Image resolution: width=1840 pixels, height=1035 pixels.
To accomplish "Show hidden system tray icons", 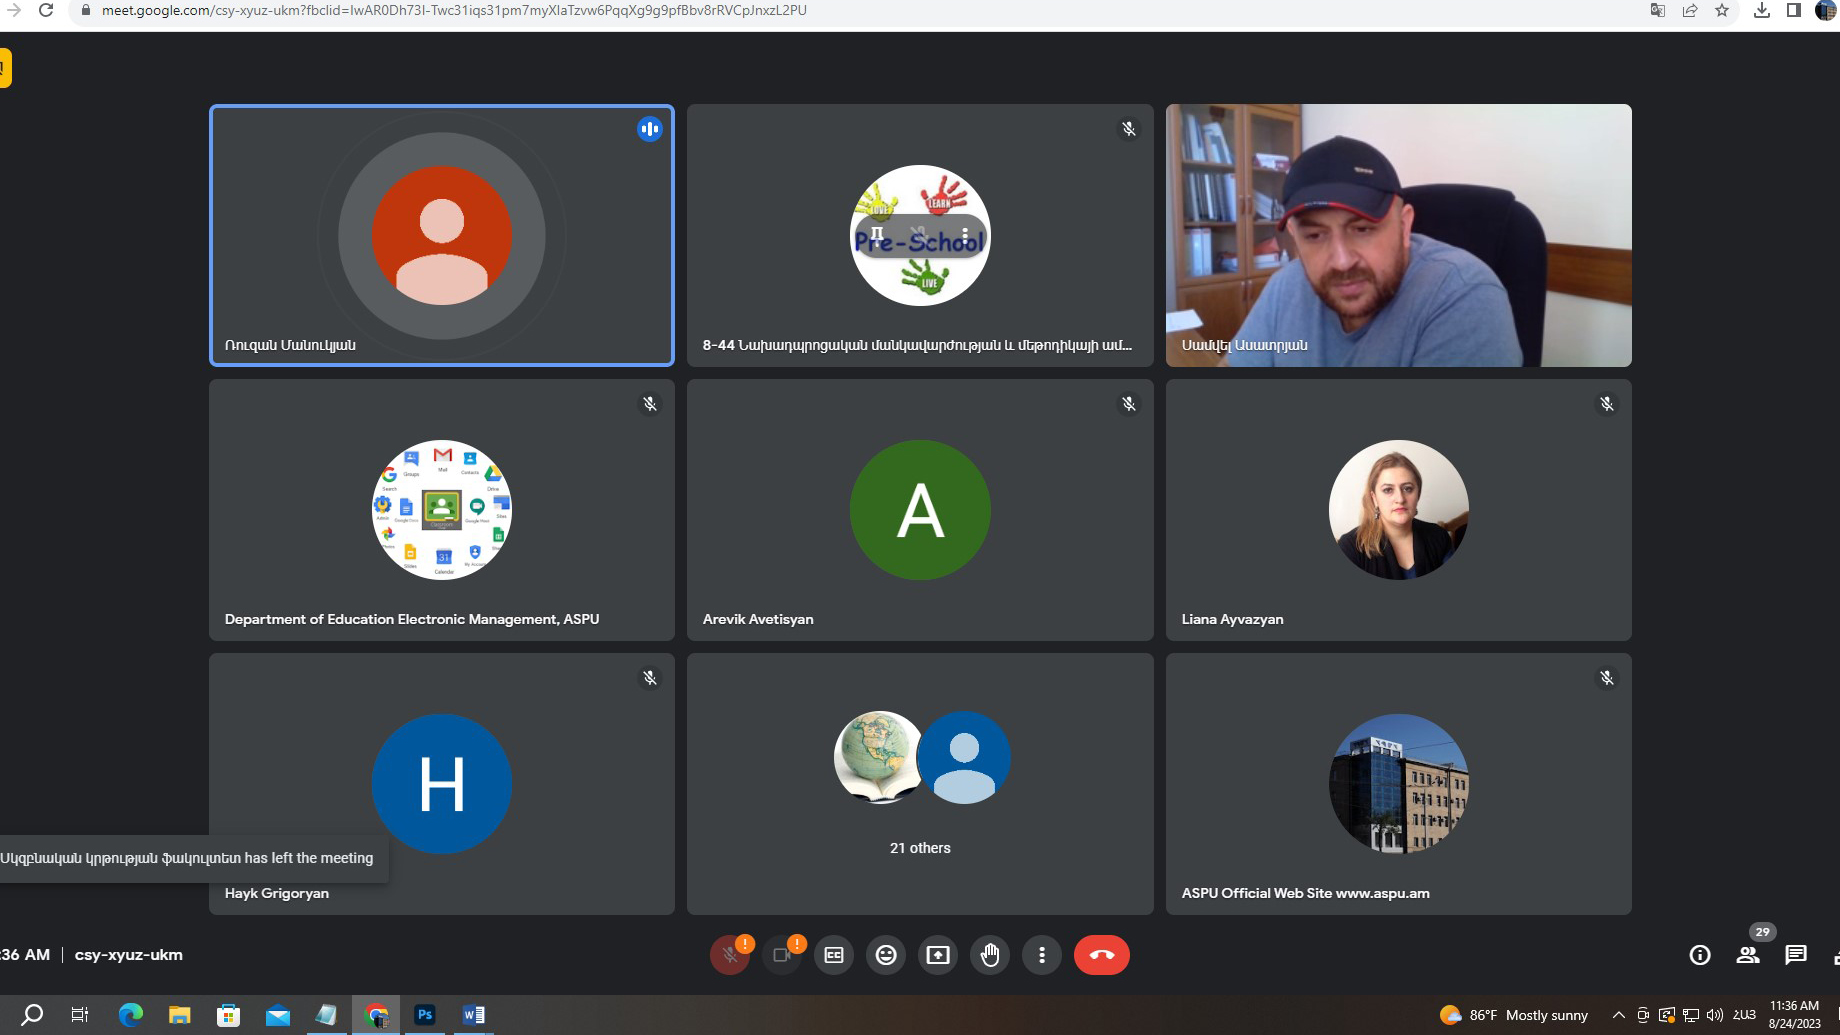I will pos(1618,1015).
